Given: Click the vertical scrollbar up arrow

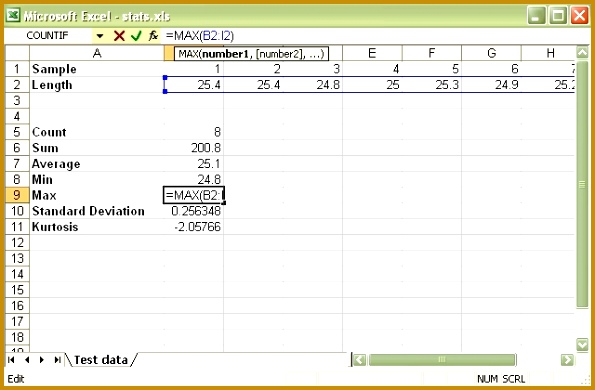Looking at the screenshot, I should (x=582, y=52).
